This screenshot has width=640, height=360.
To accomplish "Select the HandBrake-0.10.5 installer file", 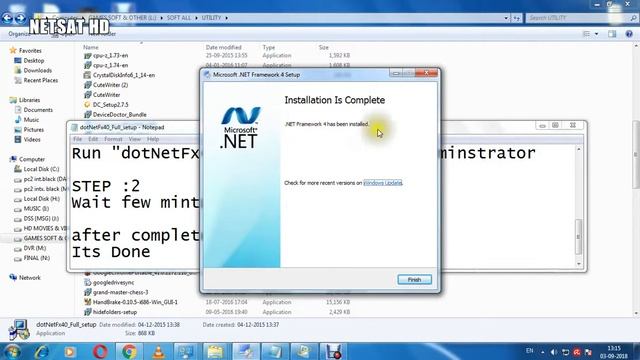I will pyautogui.click(x=135, y=302).
